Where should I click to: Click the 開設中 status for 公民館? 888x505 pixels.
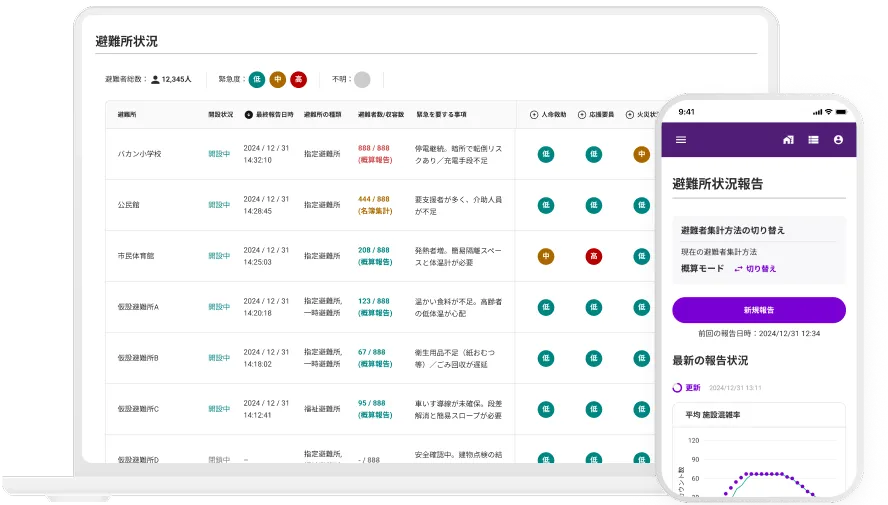tap(219, 205)
